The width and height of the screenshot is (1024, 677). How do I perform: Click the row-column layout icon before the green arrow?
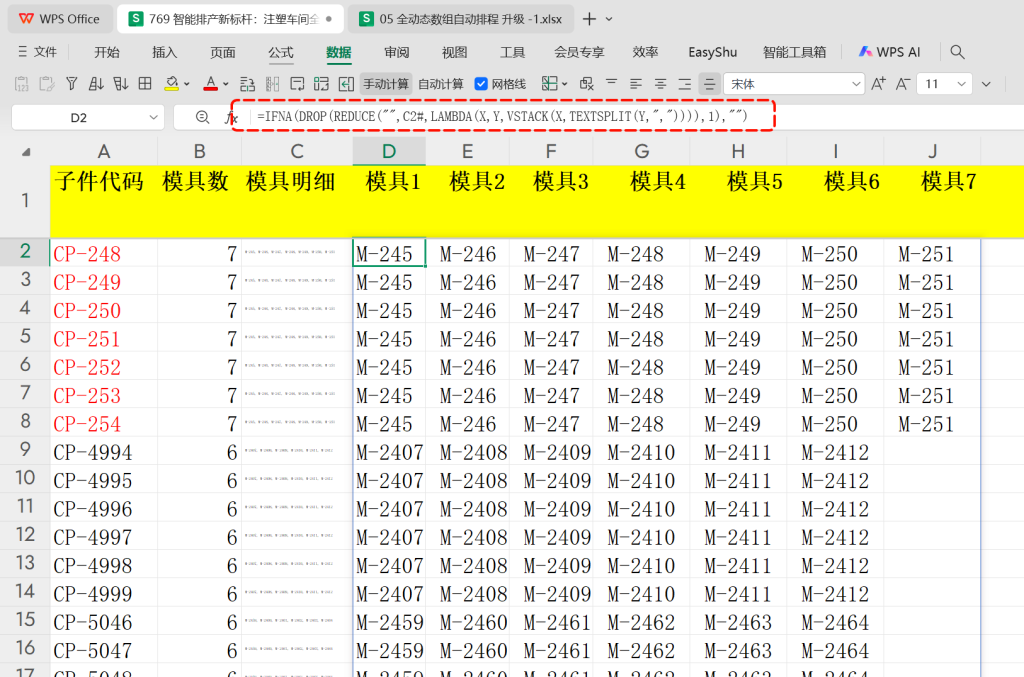[321, 84]
